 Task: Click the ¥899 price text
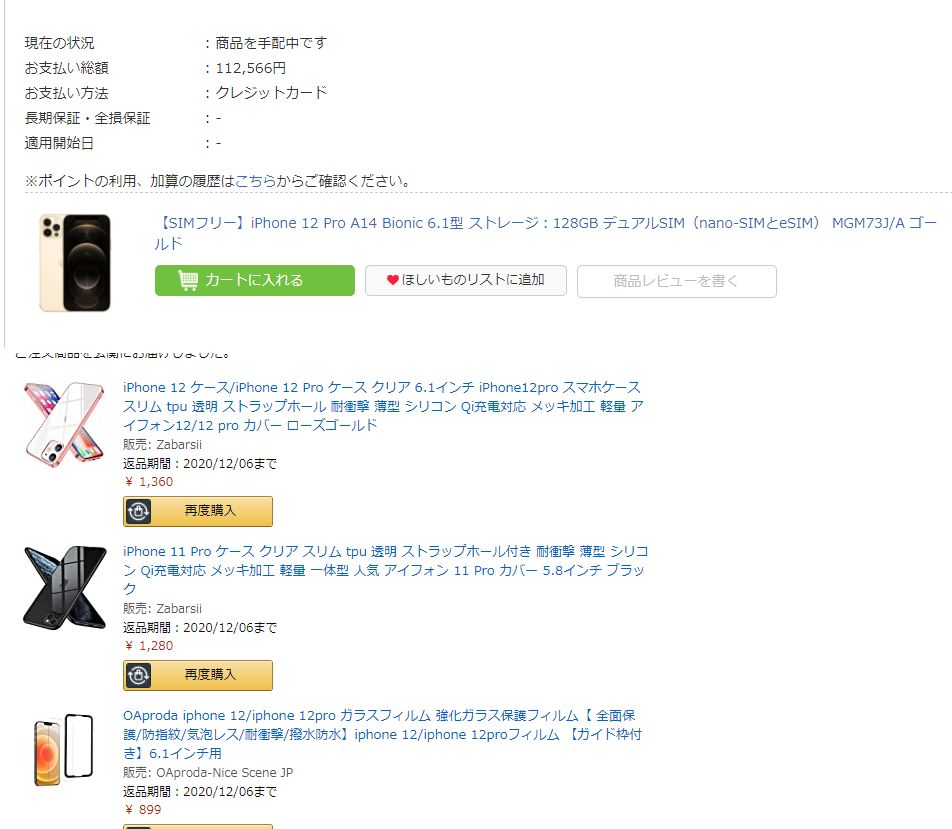[x=143, y=810]
